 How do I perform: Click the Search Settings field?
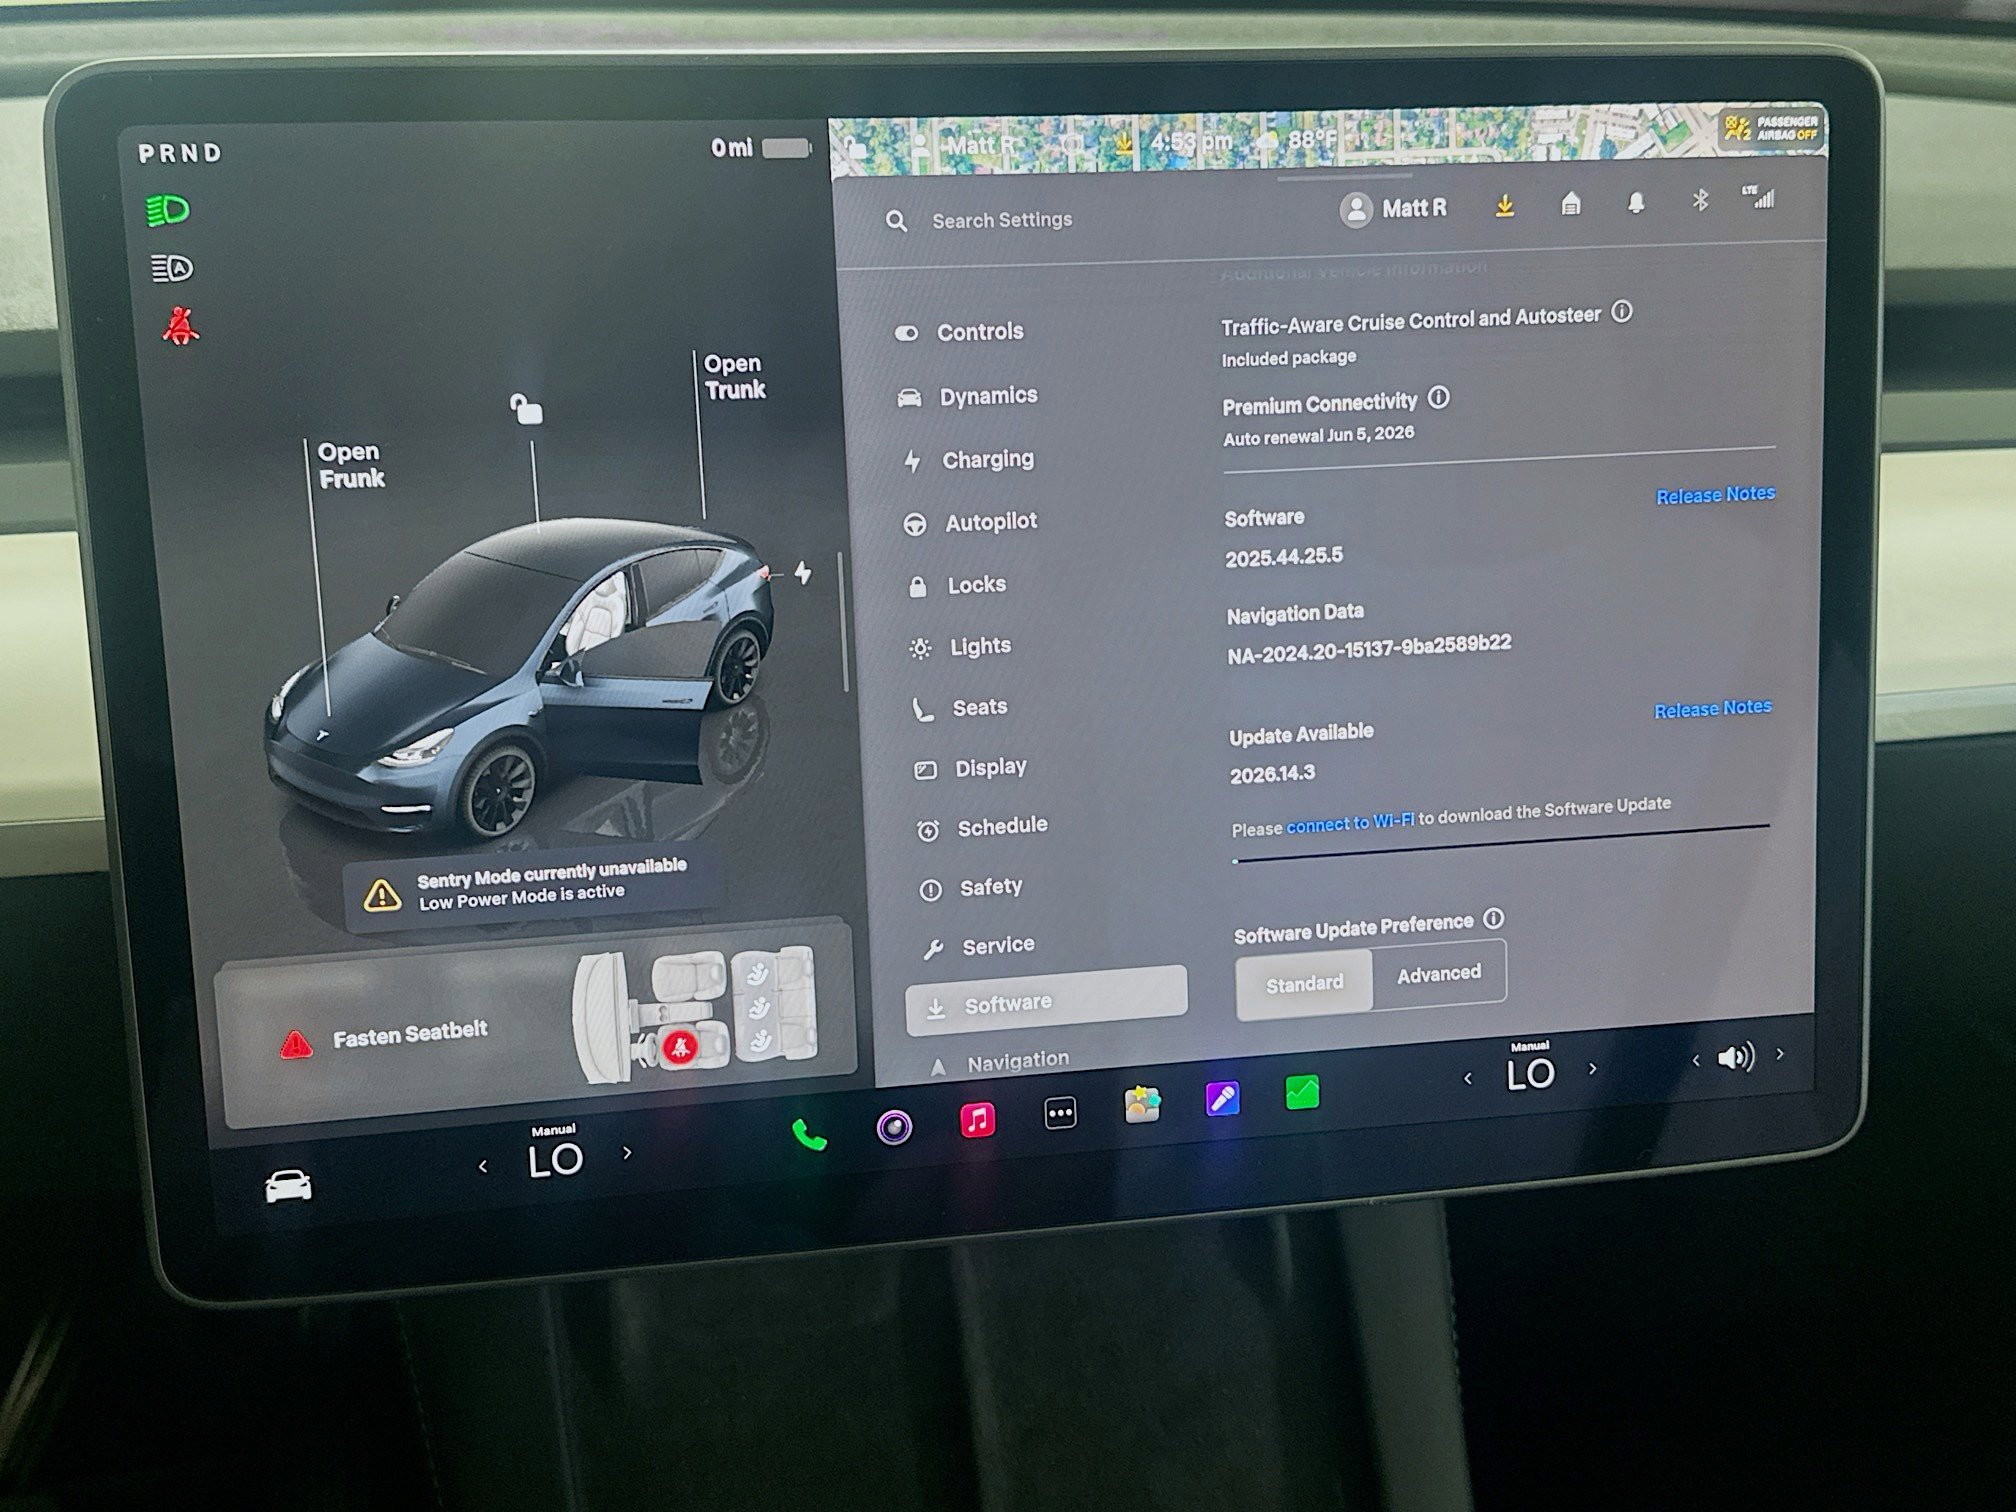pyautogui.click(x=1002, y=220)
